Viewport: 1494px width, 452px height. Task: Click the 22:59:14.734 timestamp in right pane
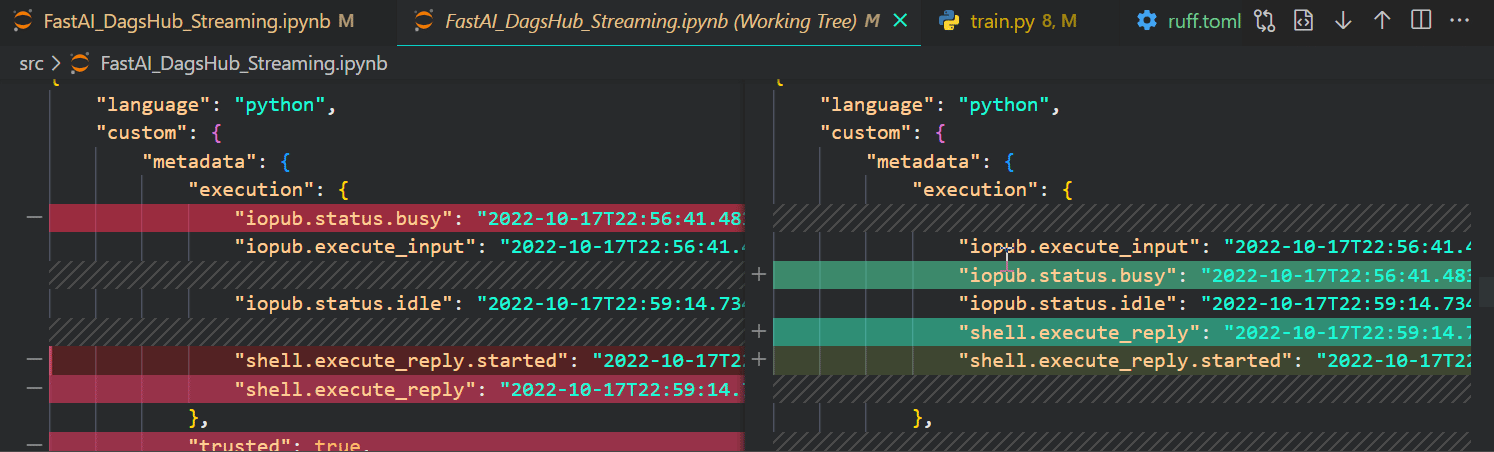[x=1335, y=303]
